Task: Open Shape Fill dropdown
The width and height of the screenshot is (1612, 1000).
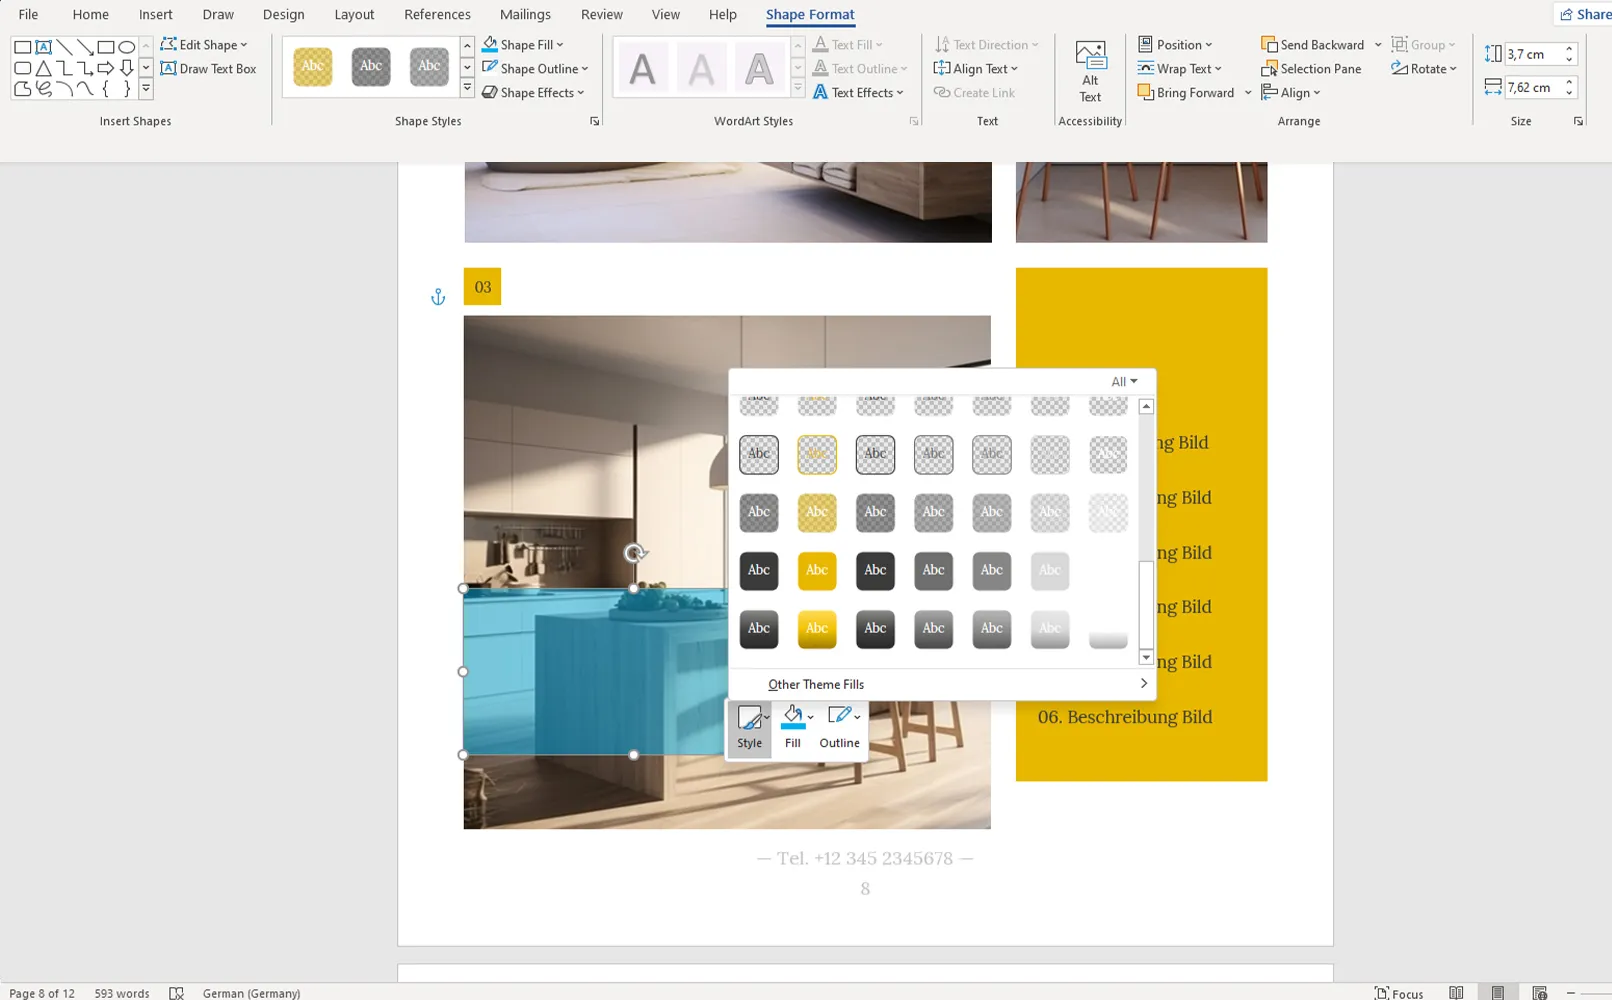Action: [x=523, y=45]
